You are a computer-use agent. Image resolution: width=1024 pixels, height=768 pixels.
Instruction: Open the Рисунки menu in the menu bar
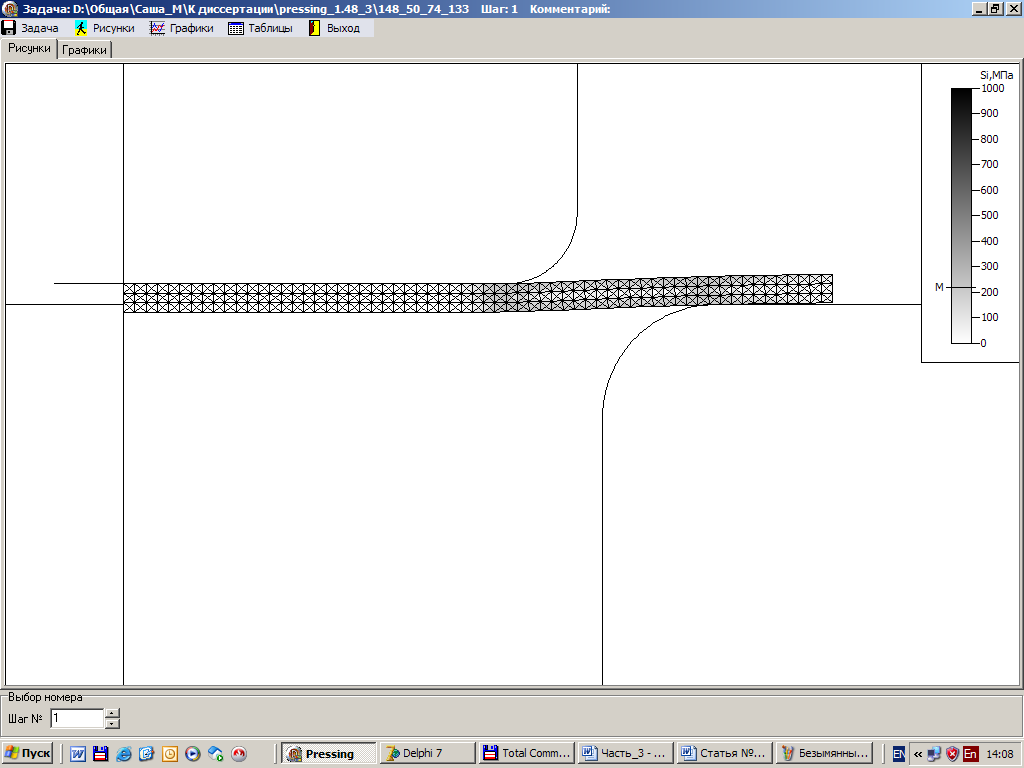[104, 28]
